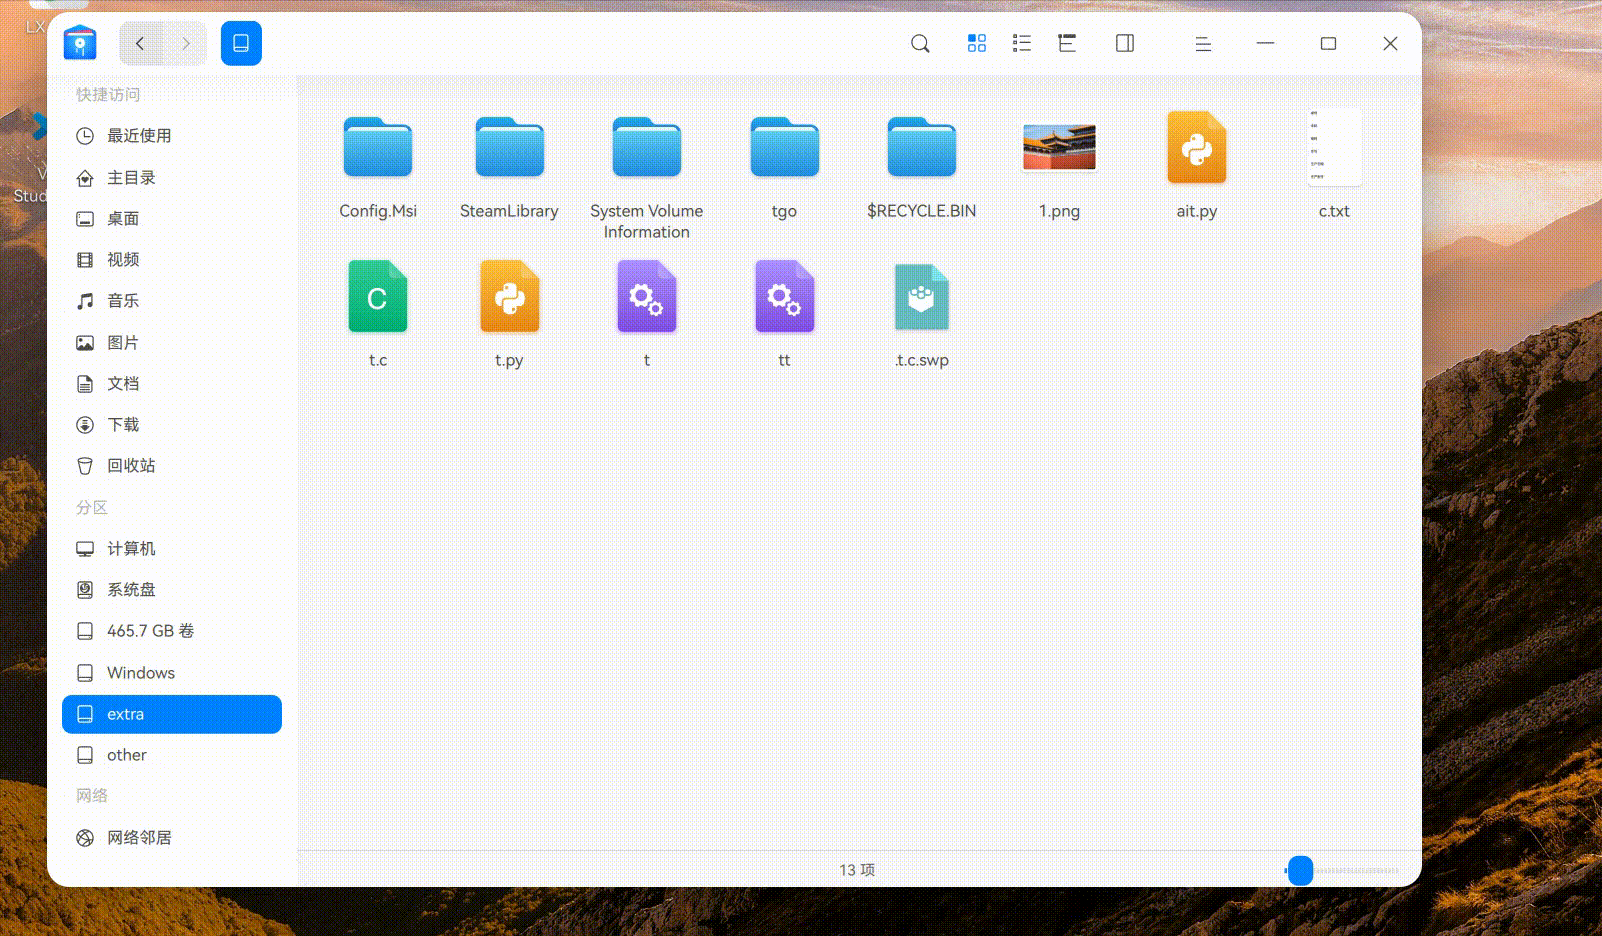Switch to list view mode

[x=1022, y=43]
